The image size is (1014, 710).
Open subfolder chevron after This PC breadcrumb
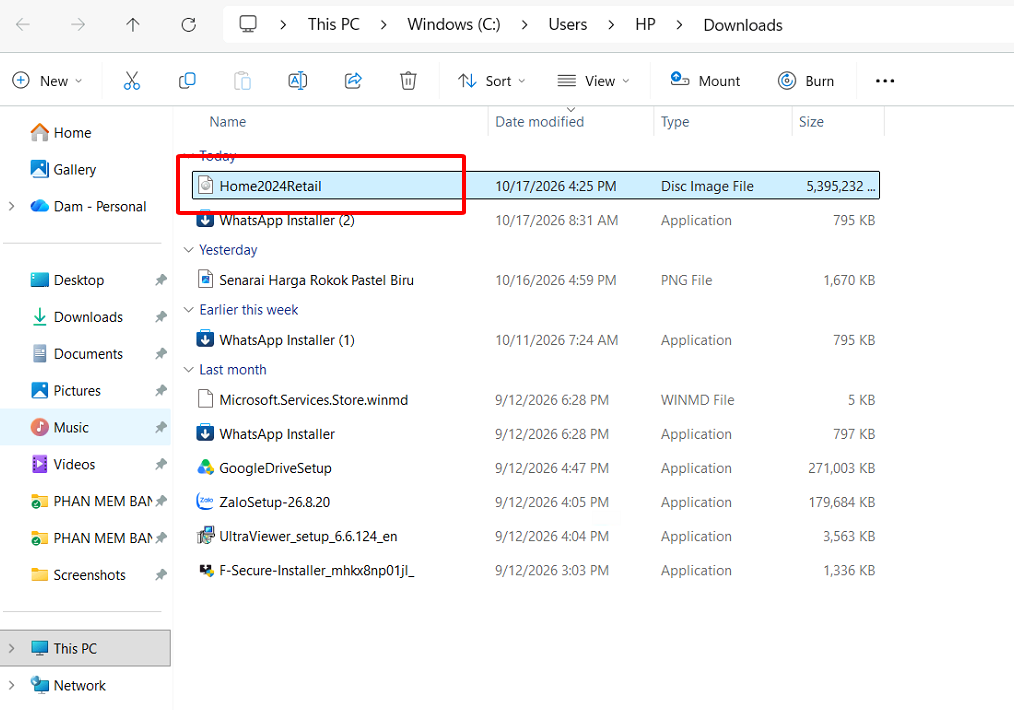383,25
